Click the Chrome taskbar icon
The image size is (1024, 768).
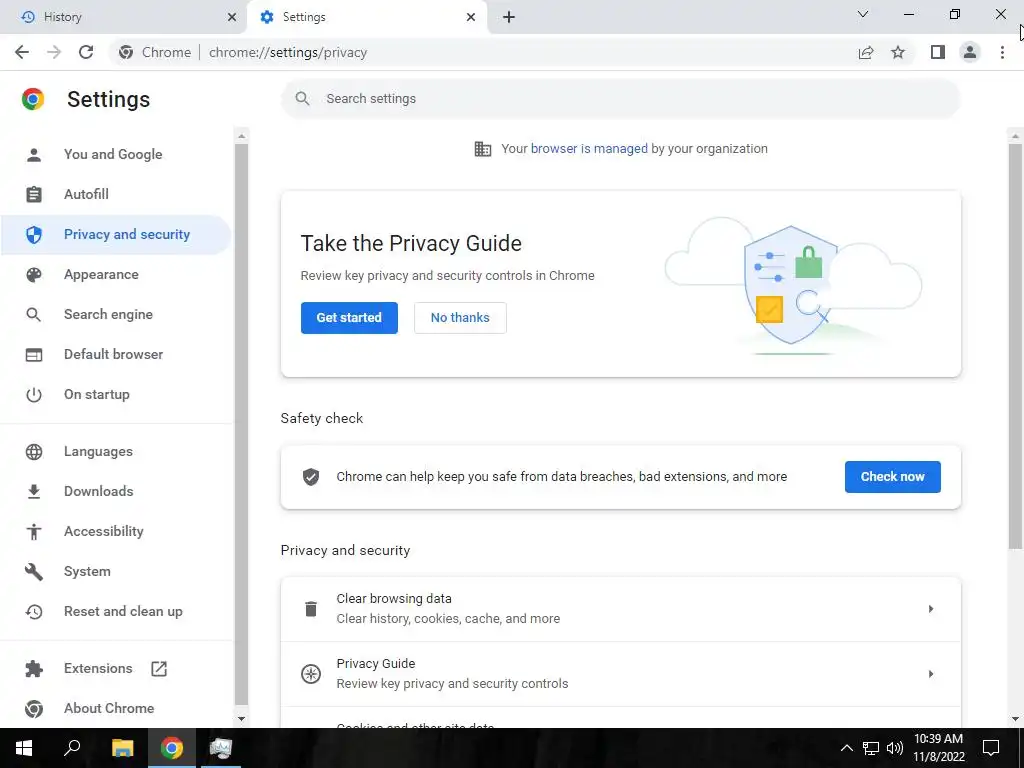coord(172,748)
